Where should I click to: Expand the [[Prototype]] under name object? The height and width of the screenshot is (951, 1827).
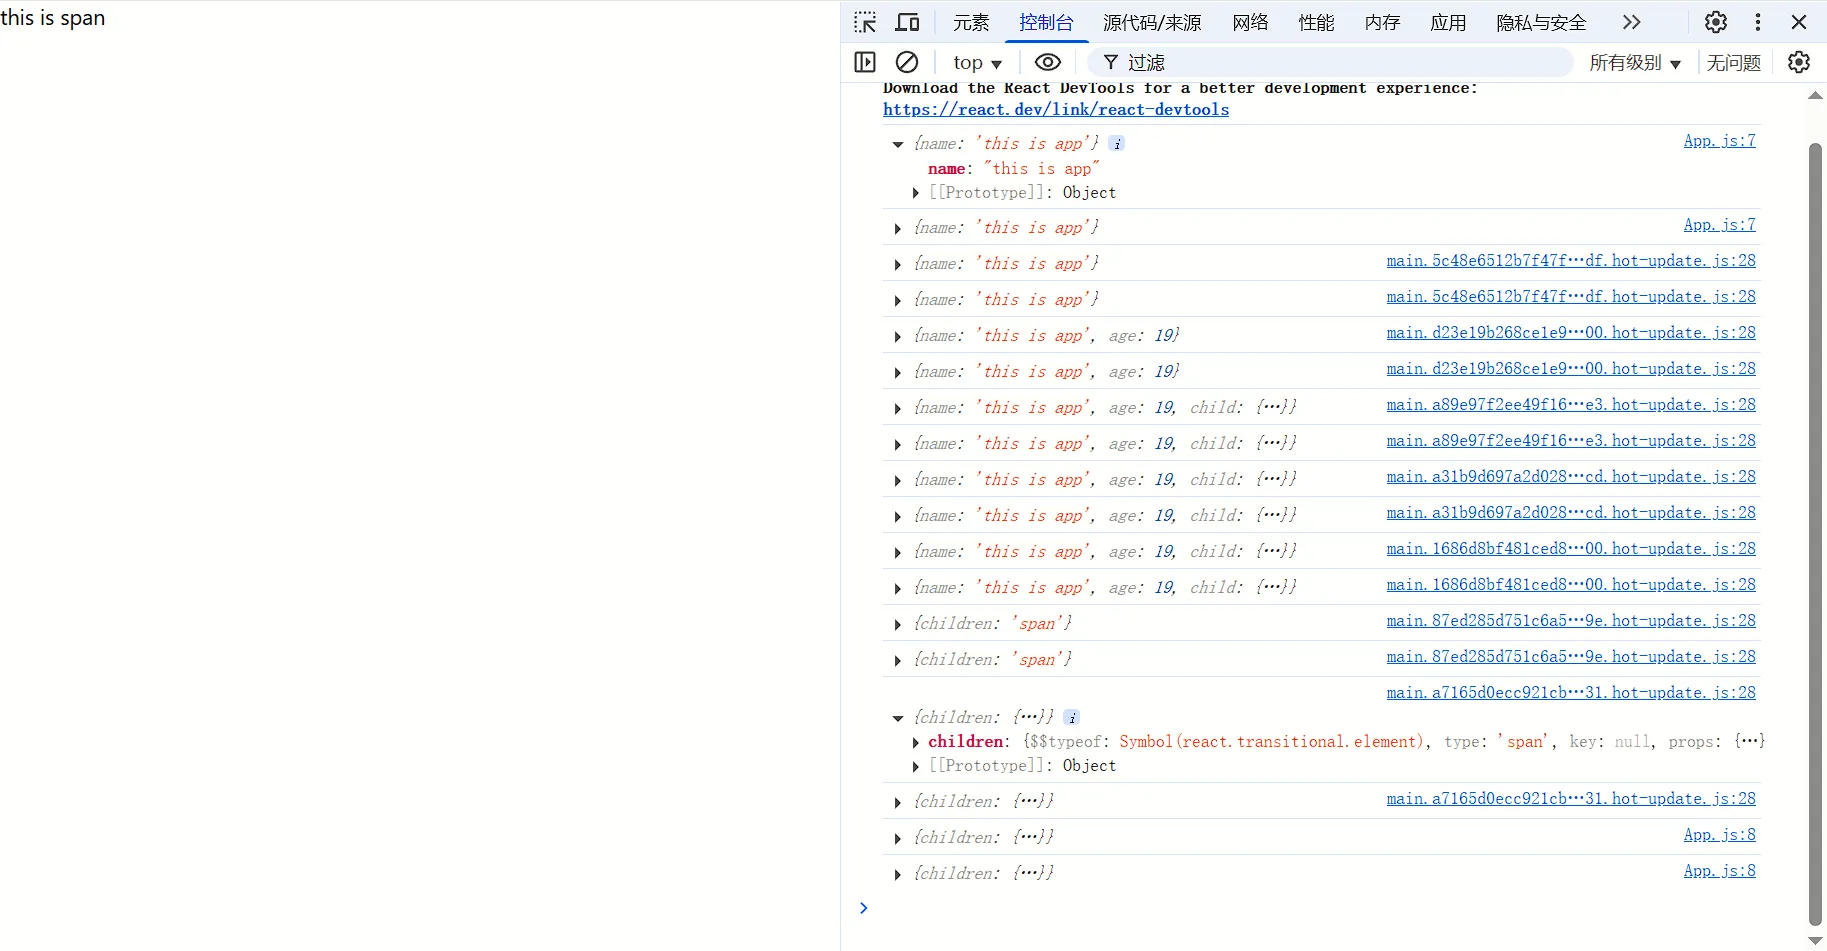[916, 193]
